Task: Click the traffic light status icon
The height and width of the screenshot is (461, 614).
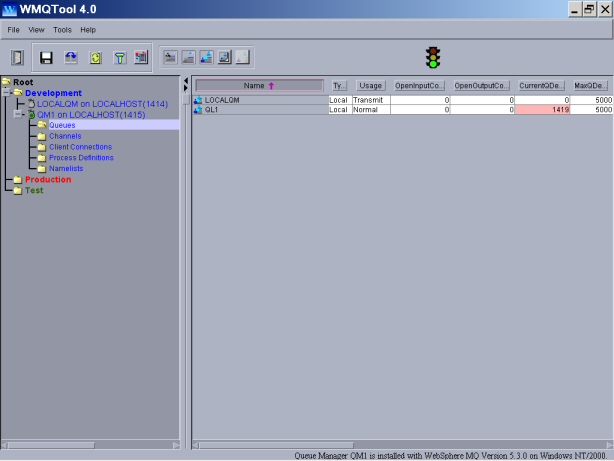Action: [x=433, y=58]
